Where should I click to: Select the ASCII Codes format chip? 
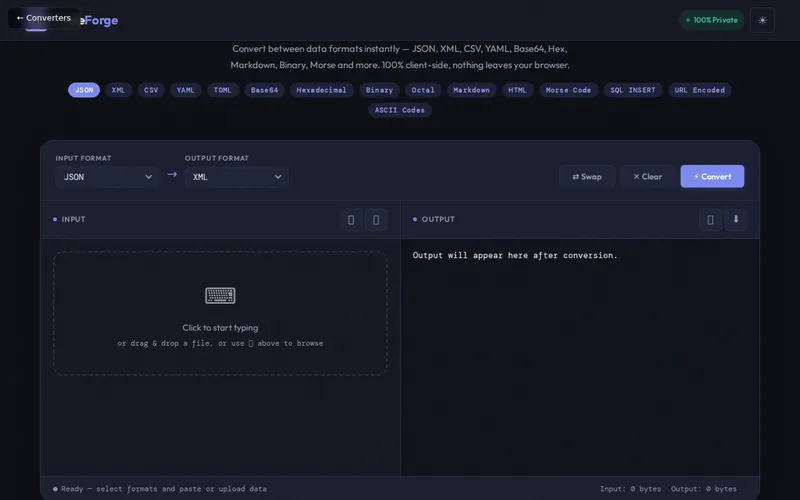(x=400, y=110)
